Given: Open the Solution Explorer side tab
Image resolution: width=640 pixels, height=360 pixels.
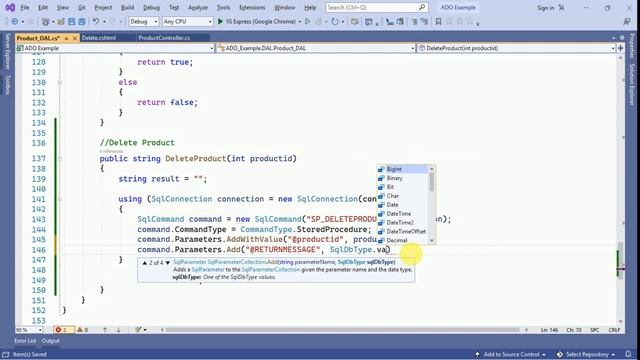Looking at the screenshot, I should [x=632, y=84].
